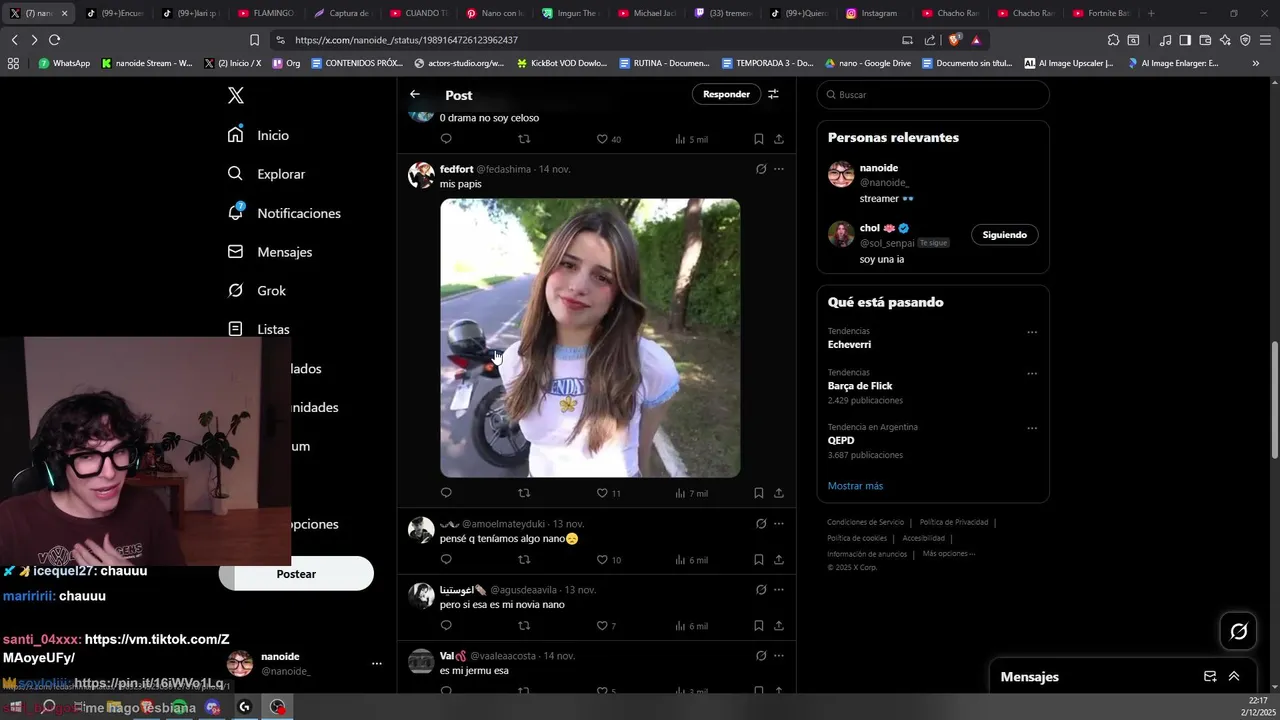Open Grok icon on @amoelmateyduki's reply
This screenshot has height=720, width=1280.
click(761, 523)
